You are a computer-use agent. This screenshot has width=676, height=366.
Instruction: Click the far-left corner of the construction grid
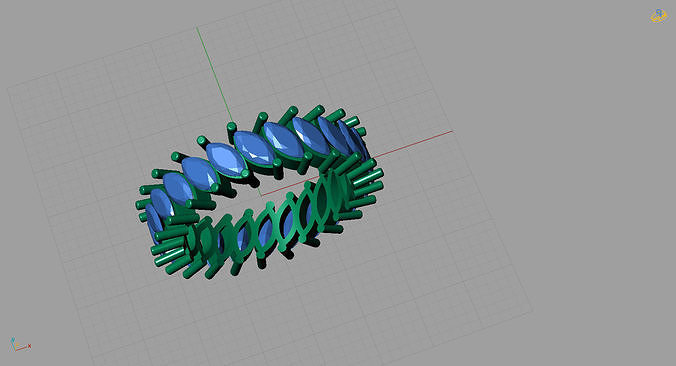[x=8, y=89]
